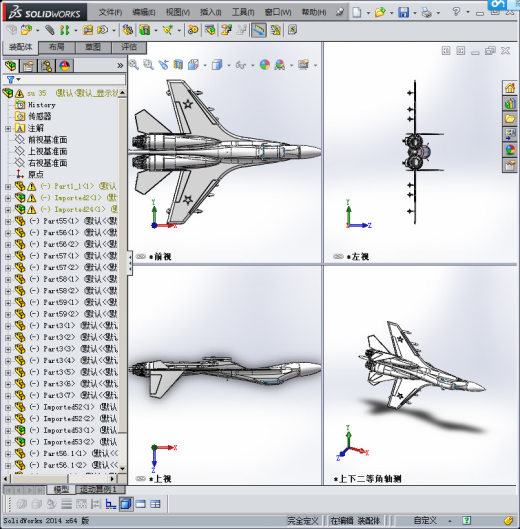This screenshot has height=529, width=520.
Task: Switch to the 运动算例1 bottom tab
Action: click(100, 489)
